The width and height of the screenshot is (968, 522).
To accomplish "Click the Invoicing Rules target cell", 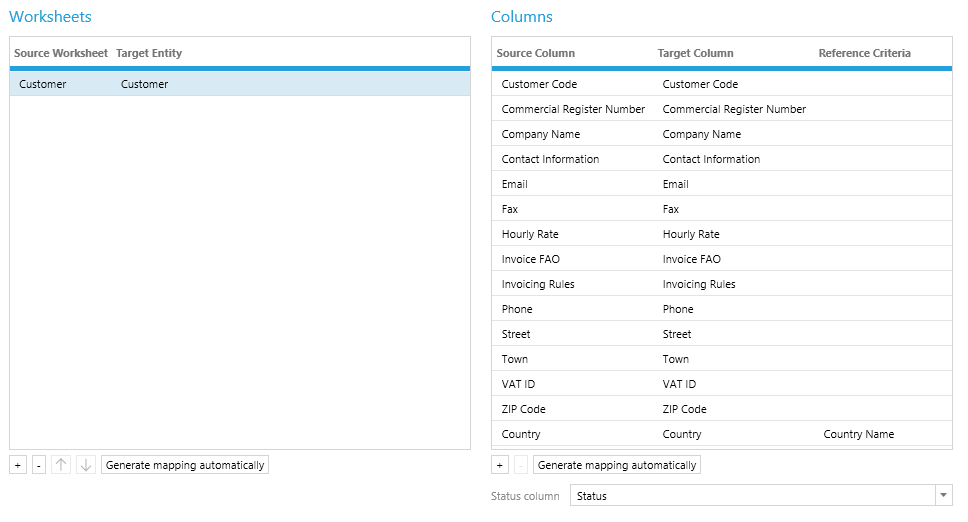I will pyautogui.click(x=699, y=284).
